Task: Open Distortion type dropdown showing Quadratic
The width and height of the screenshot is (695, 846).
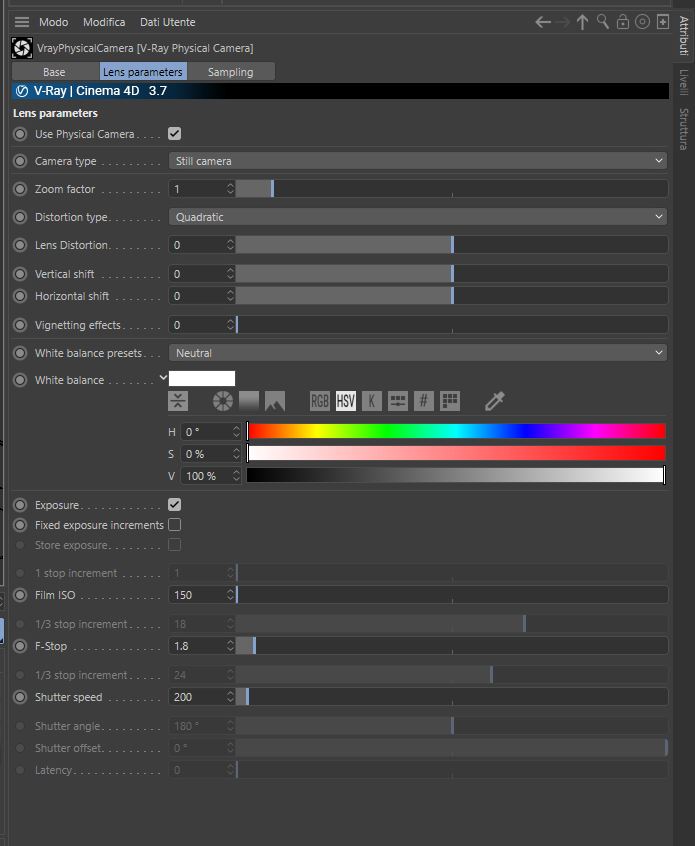Action: [x=418, y=217]
